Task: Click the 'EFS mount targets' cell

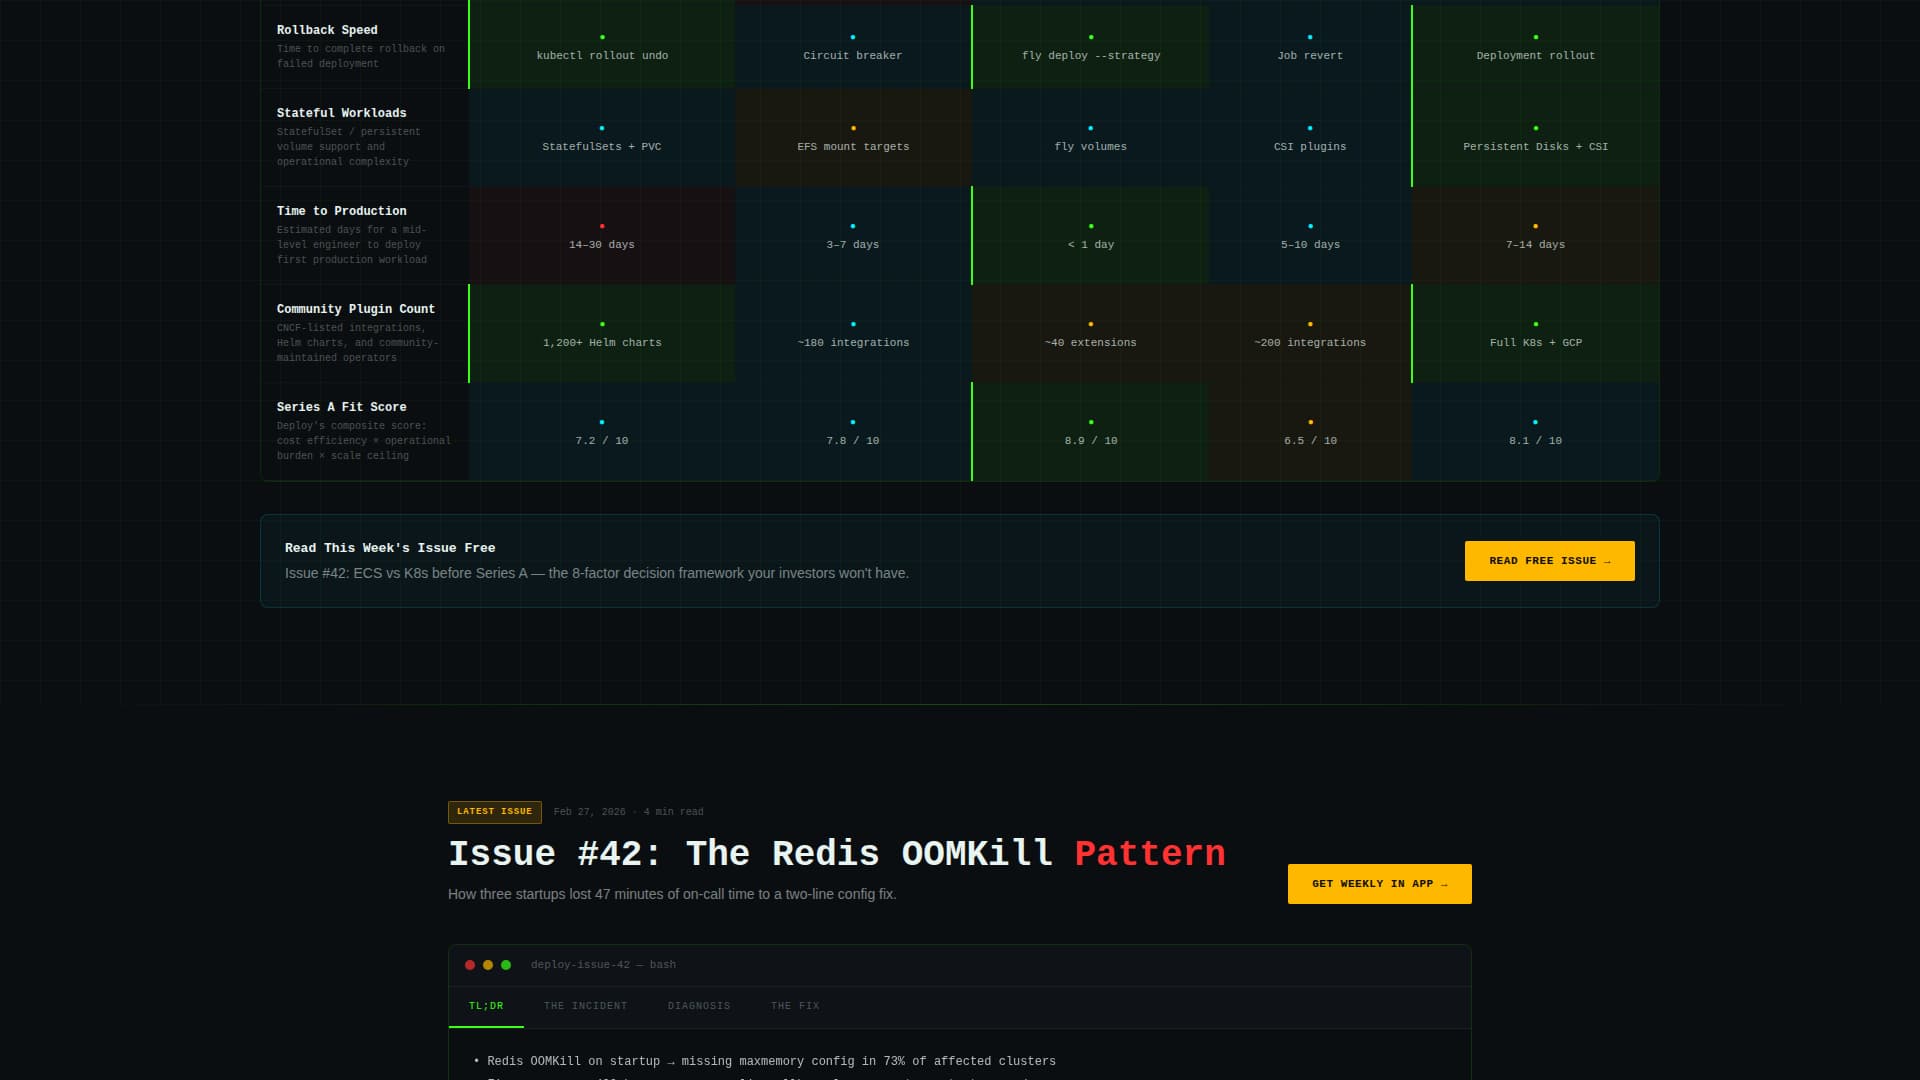Action: 853,138
